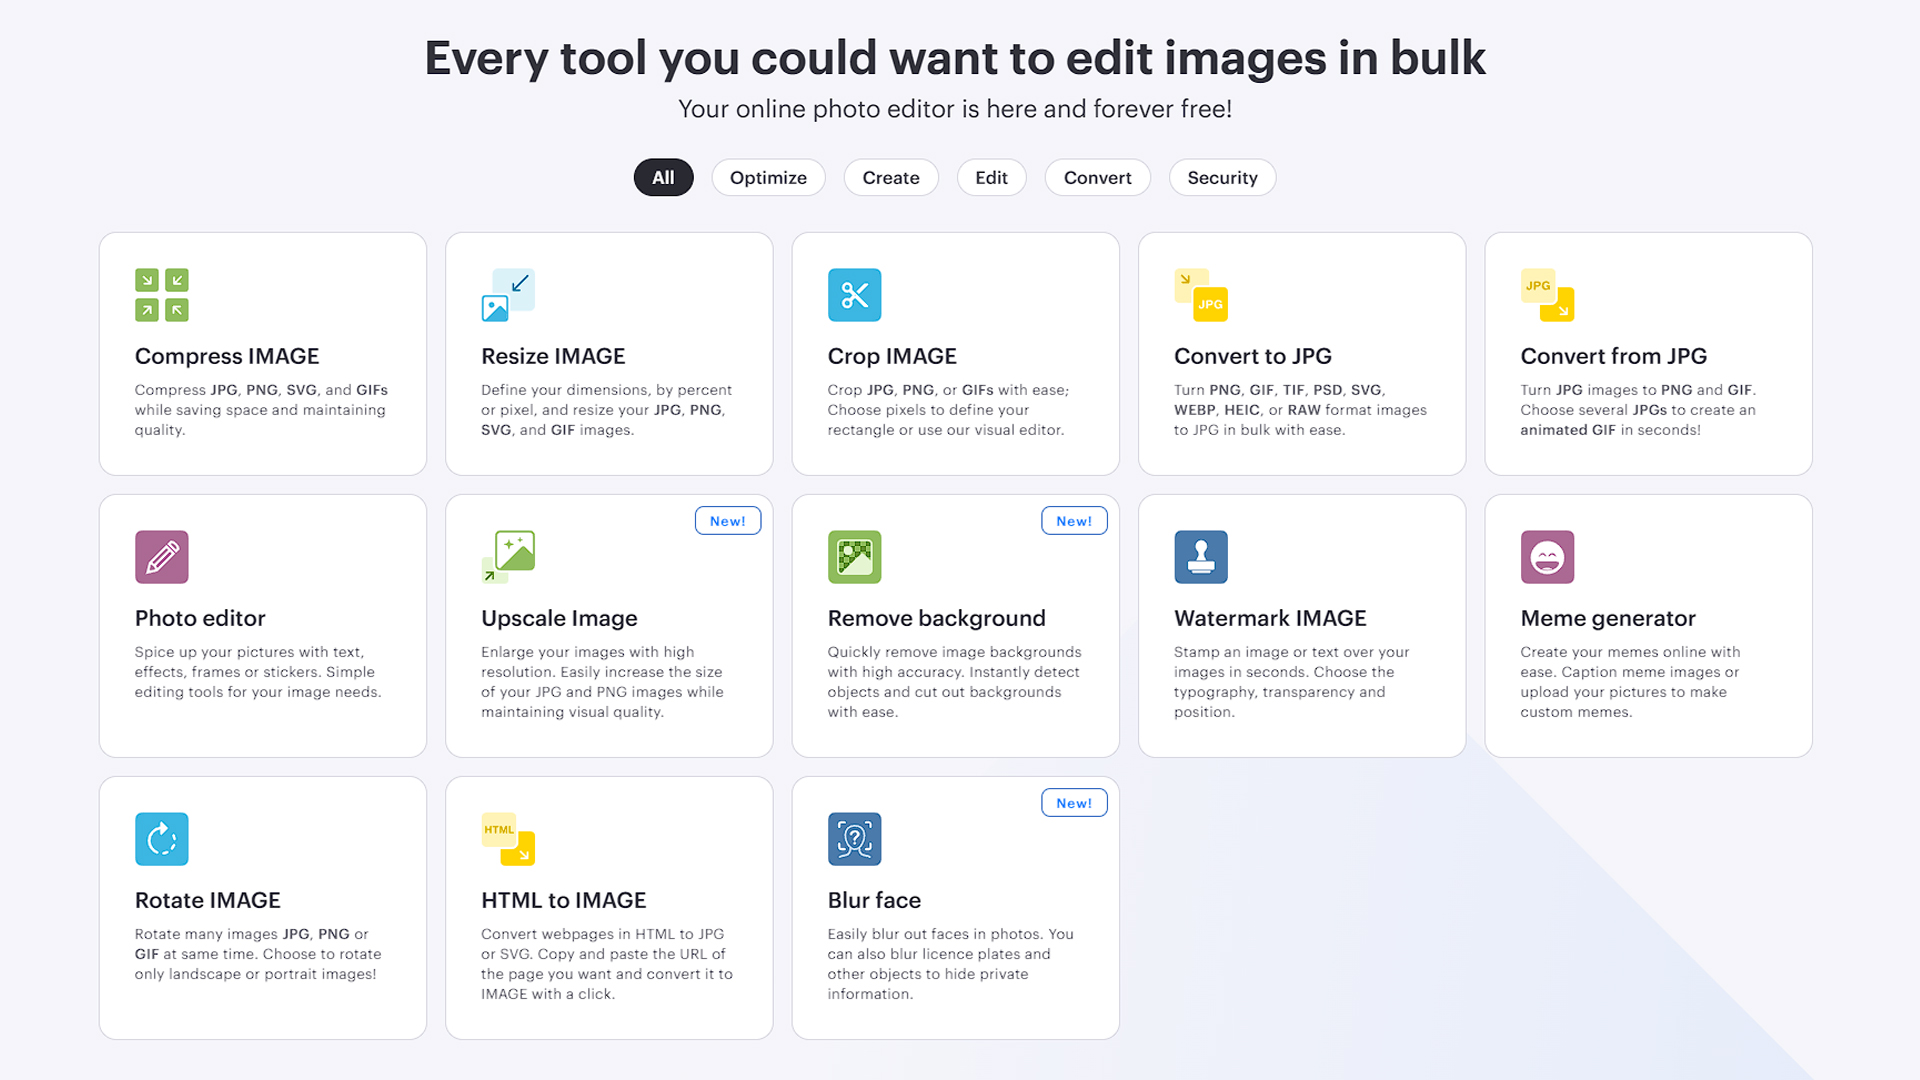Image resolution: width=1920 pixels, height=1080 pixels.
Task: Click the New! badge on Remove background
Action: [x=1074, y=521]
